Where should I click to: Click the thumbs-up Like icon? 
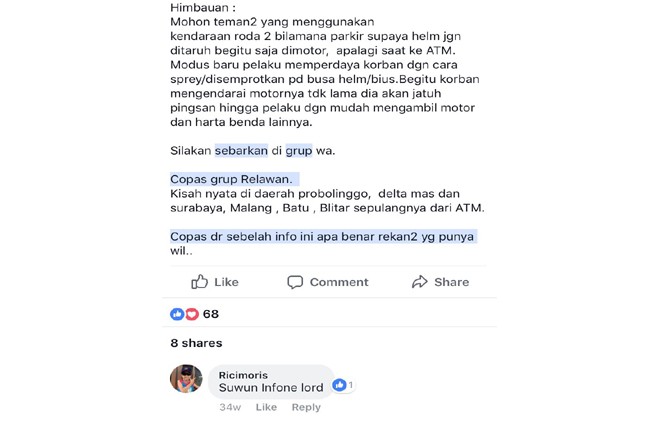coord(200,282)
